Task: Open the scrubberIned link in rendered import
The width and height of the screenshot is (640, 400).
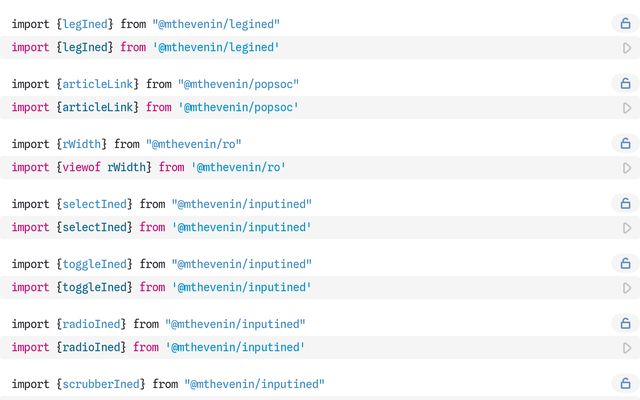Action: point(101,384)
